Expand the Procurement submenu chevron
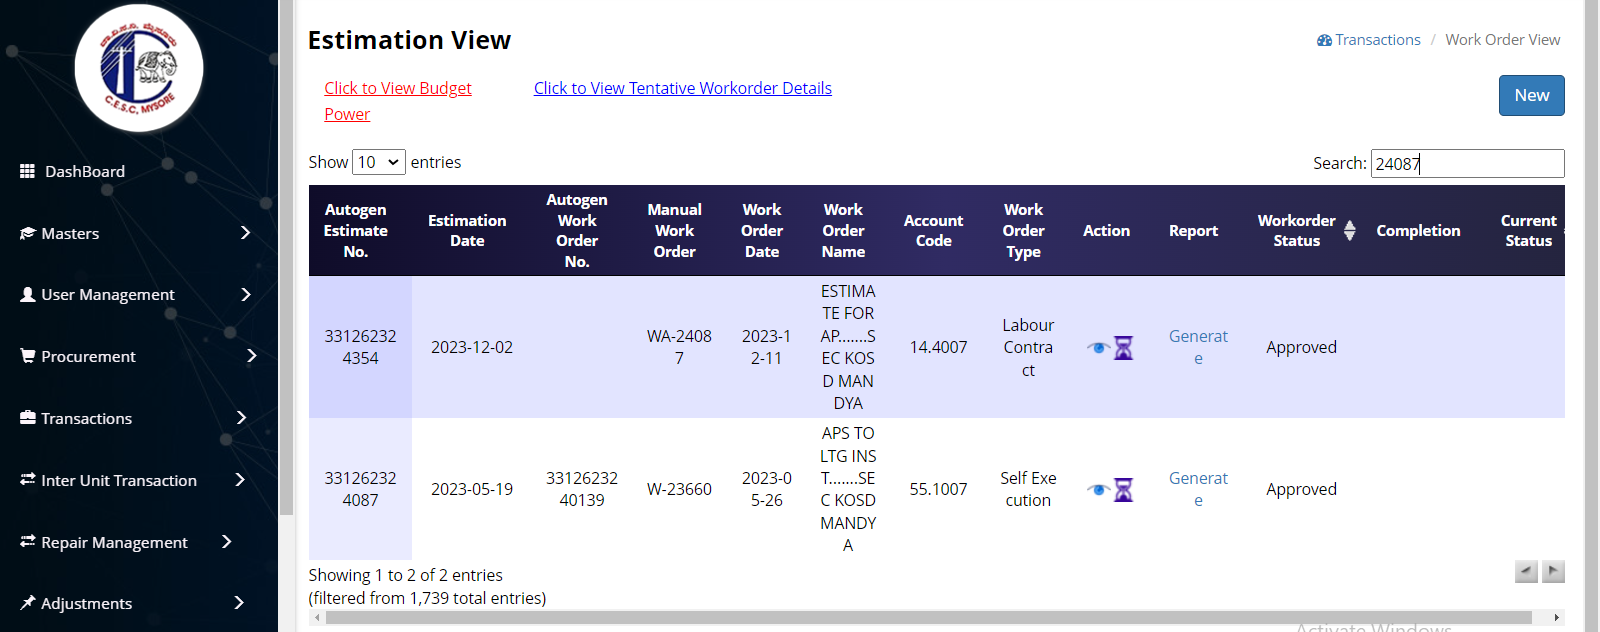This screenshot has height=632, width=1600. [x=251, y=356]
